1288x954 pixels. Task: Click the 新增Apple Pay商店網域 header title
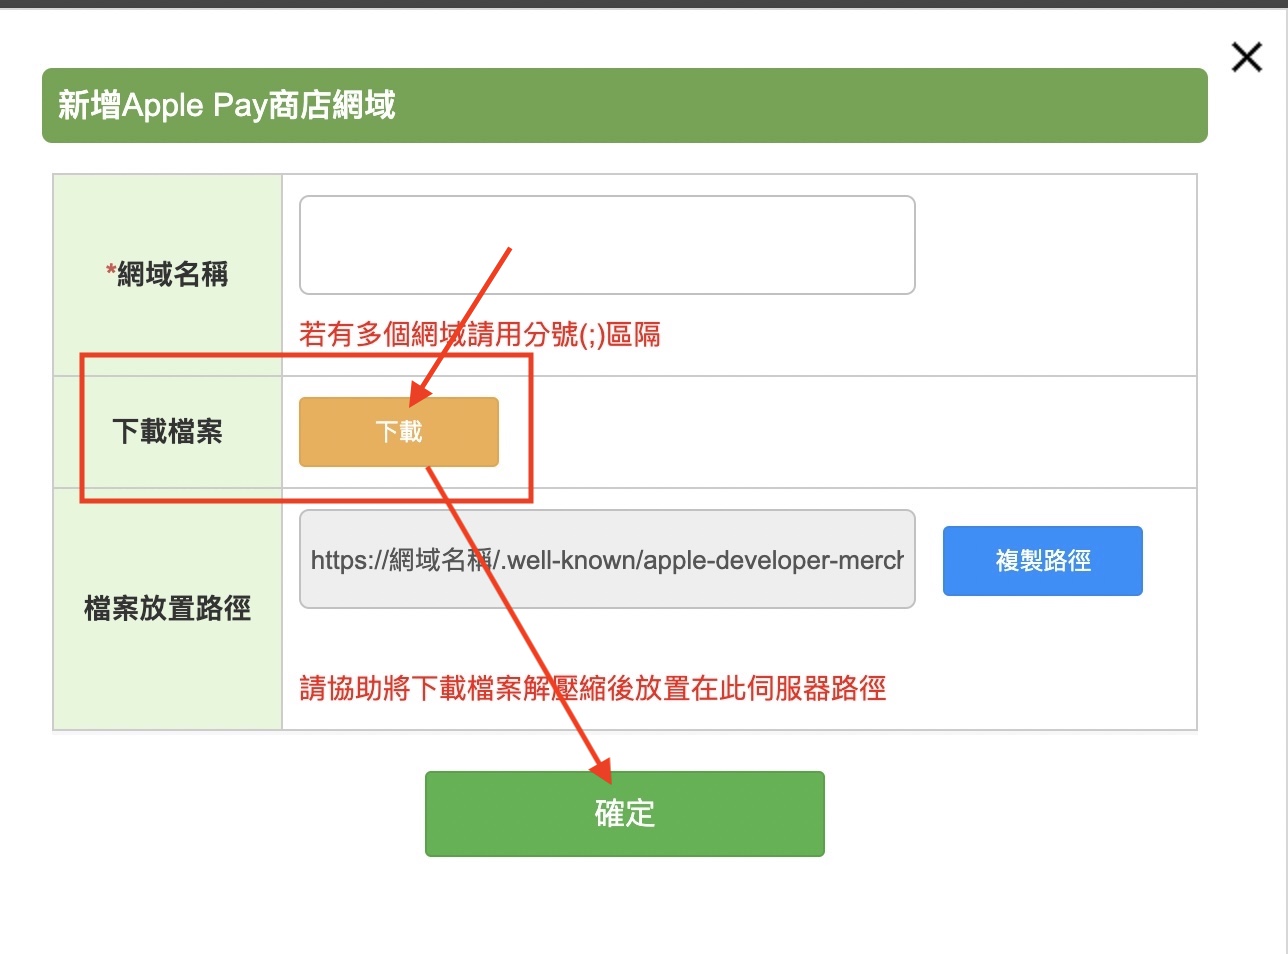coord(227,105)
